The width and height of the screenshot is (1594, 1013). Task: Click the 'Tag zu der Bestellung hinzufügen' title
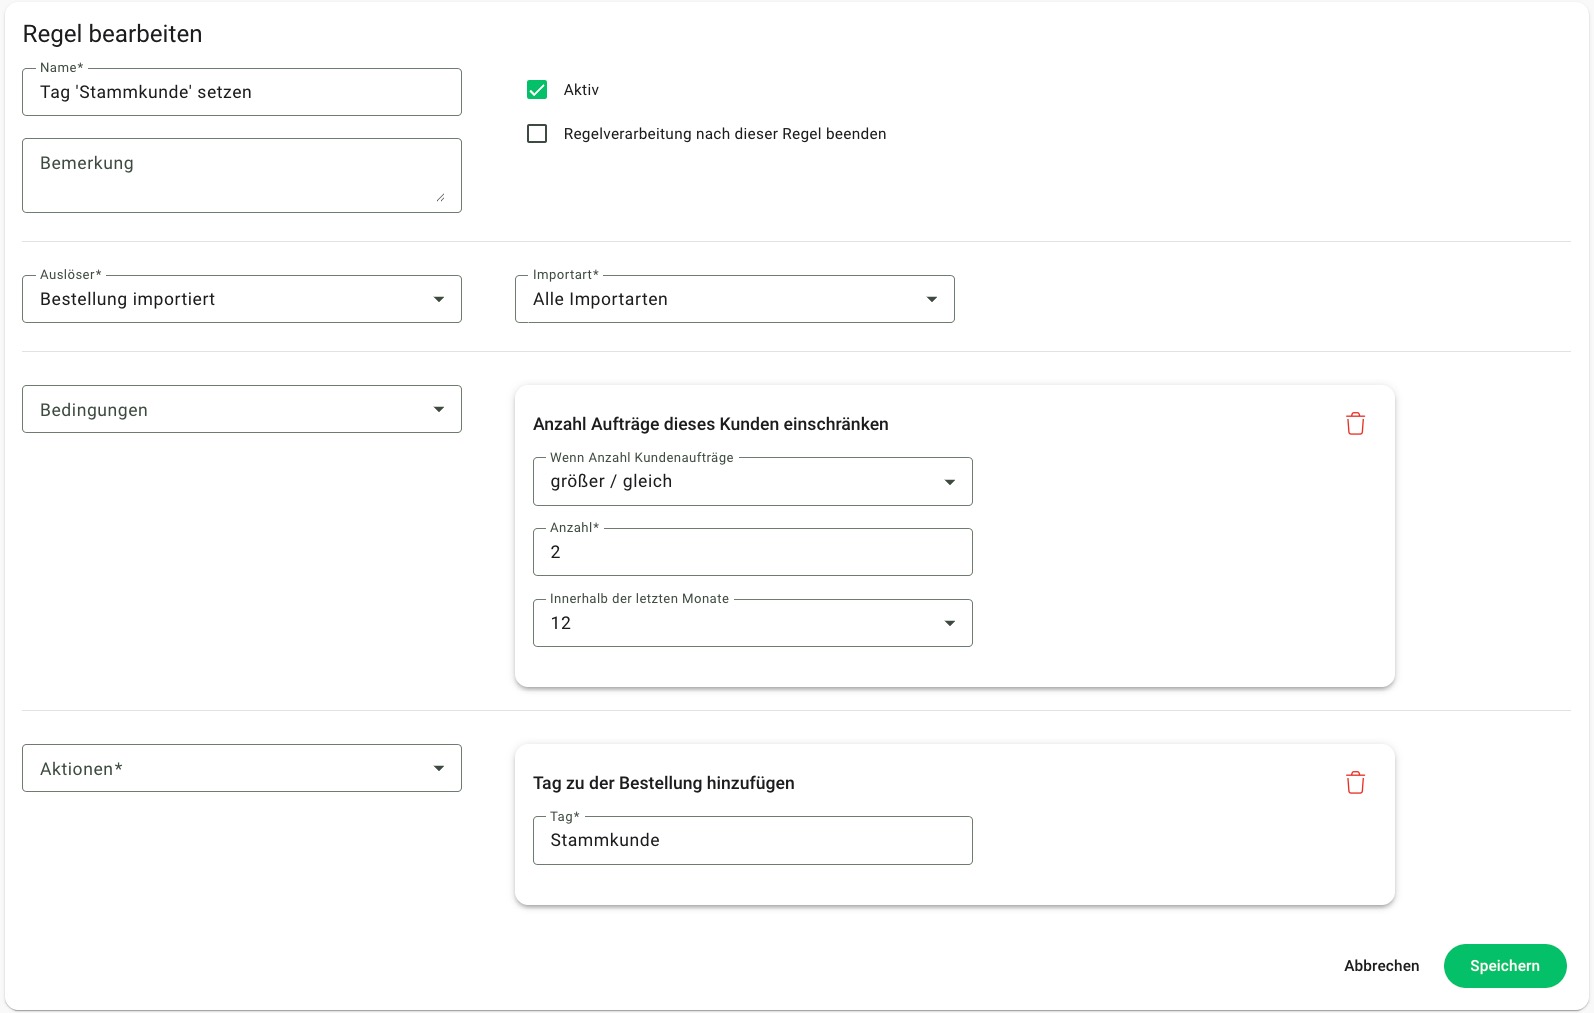pyautogui.click(x=664, y=783)
